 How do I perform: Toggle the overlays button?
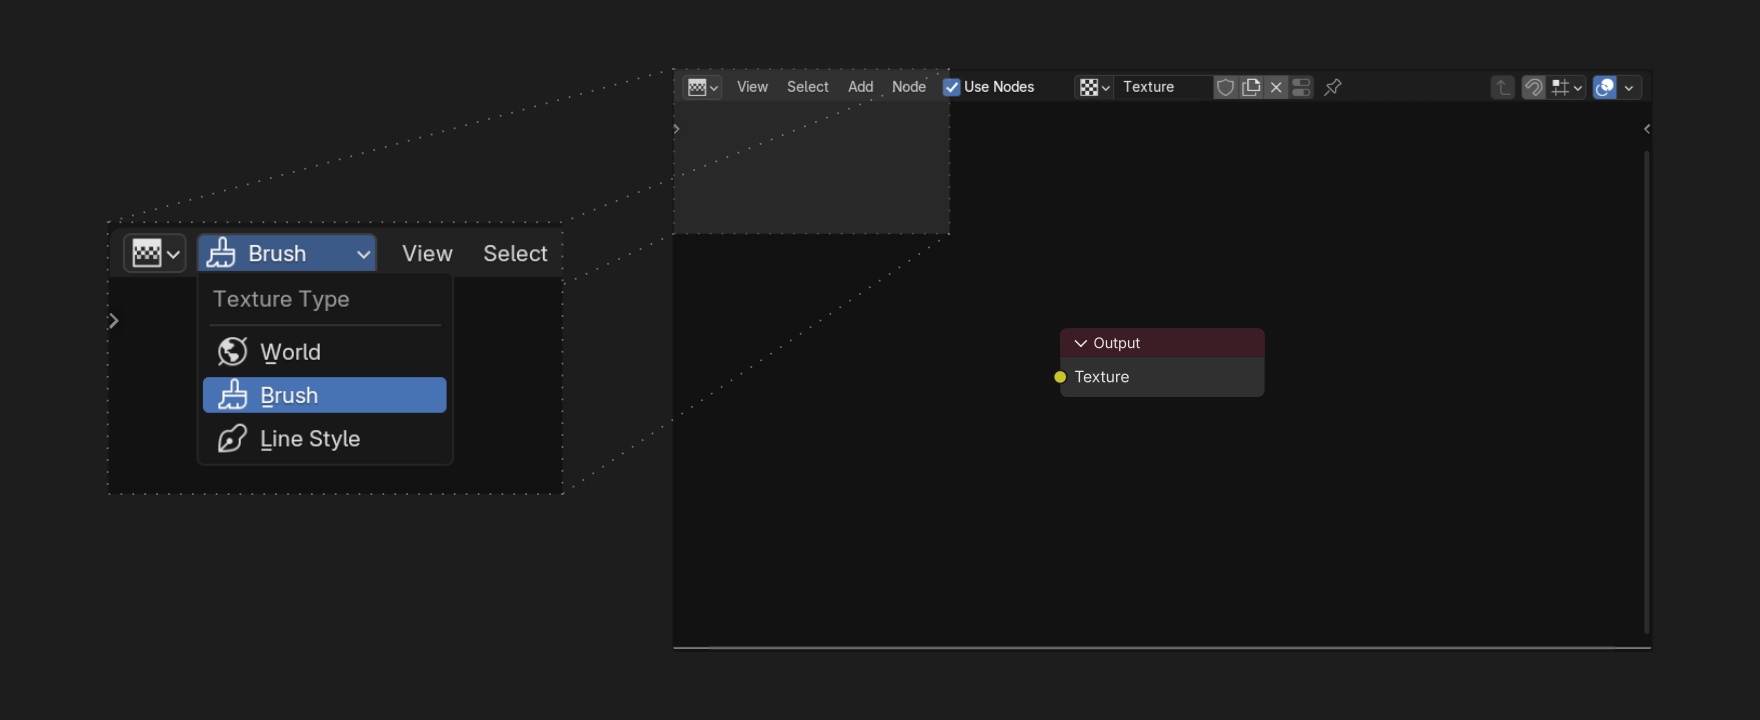1604,87
